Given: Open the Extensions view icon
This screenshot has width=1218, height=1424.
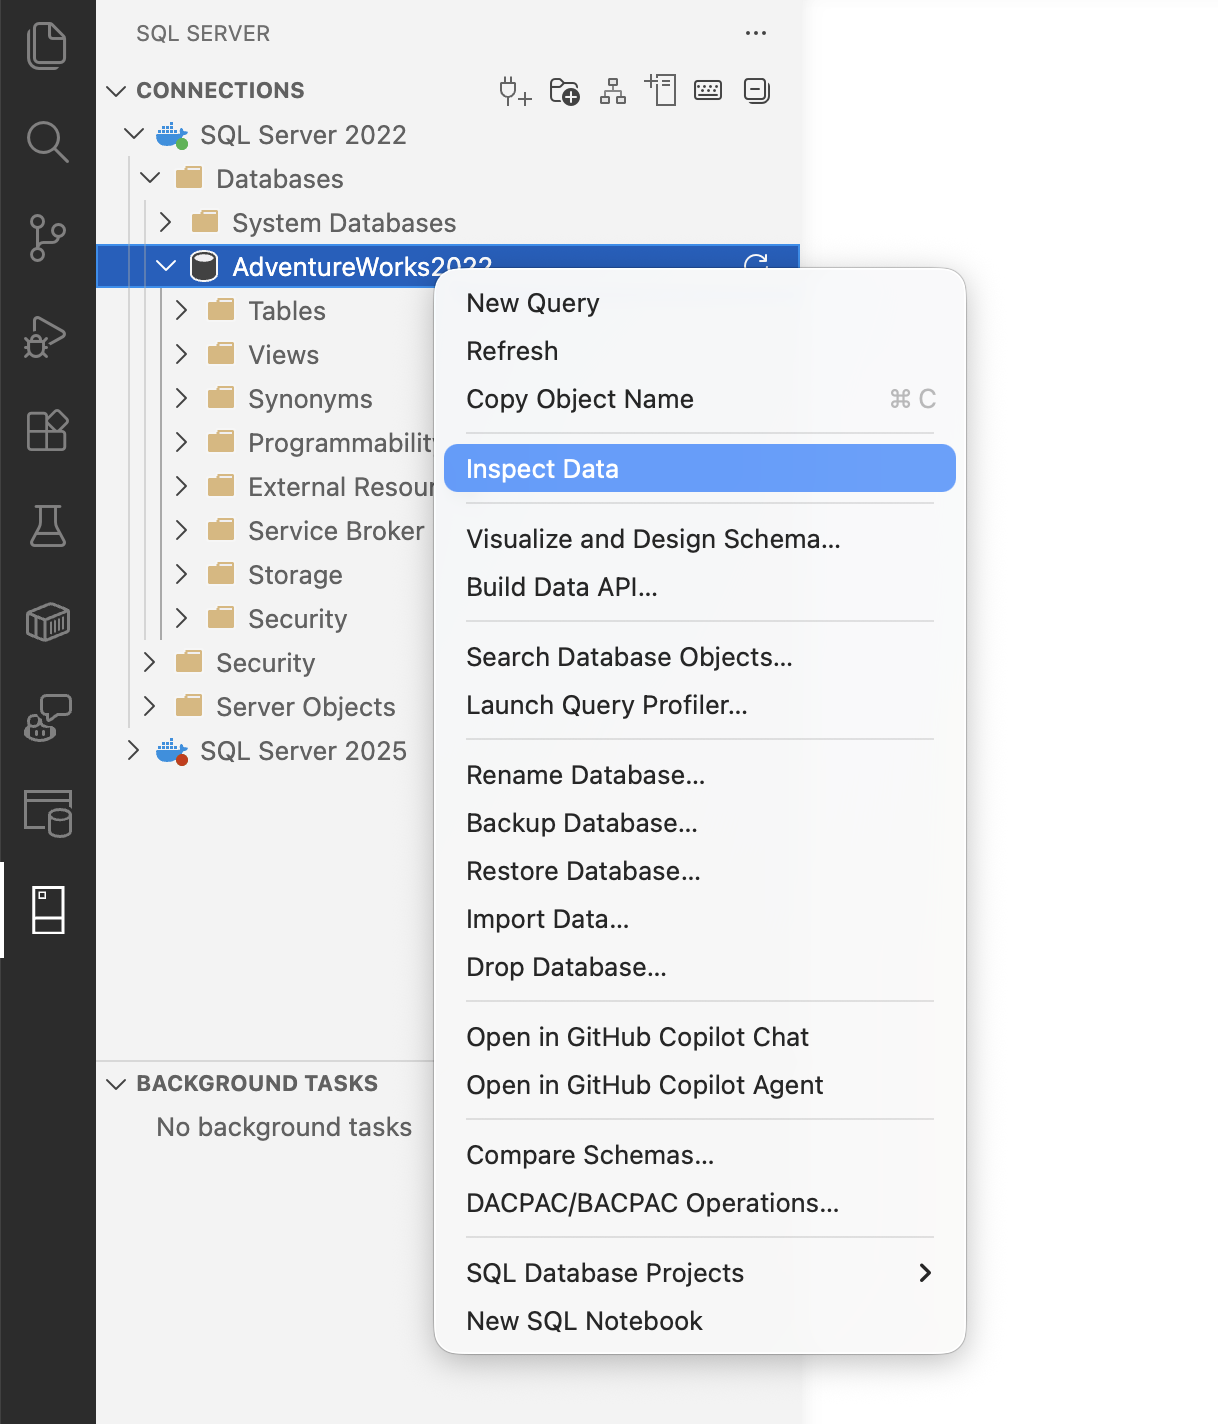Looking at the screenshot, I should (47, 430).
